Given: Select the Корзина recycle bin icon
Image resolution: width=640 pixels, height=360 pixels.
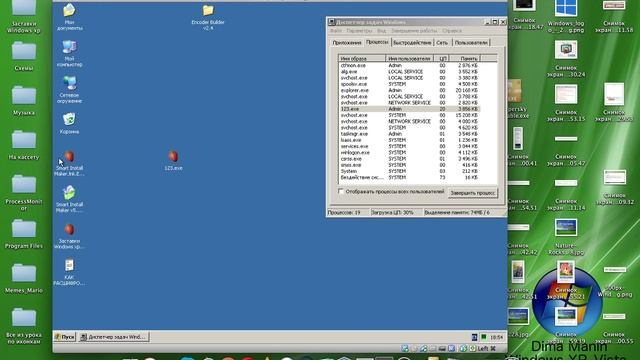Looking at the screenshot, I should [69, 120].
